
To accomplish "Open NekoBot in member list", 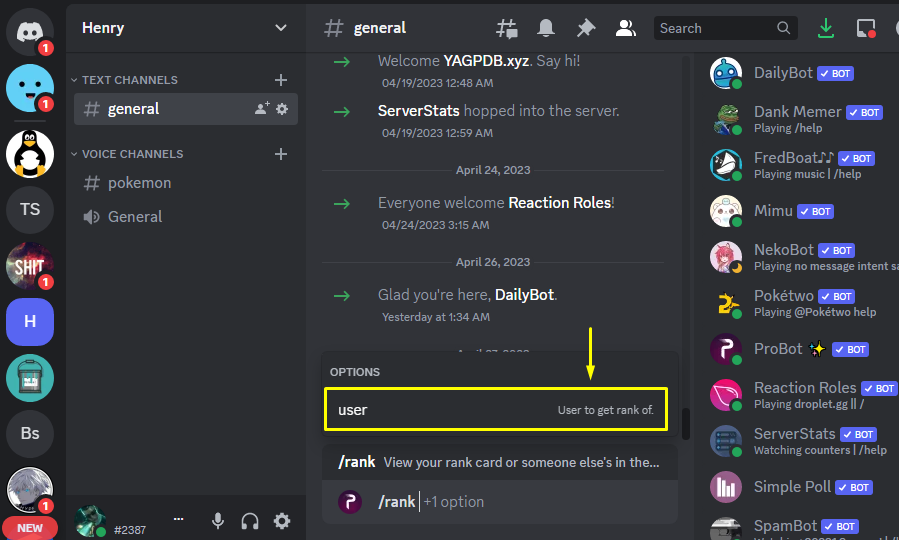I will click(x=803, y=257).
